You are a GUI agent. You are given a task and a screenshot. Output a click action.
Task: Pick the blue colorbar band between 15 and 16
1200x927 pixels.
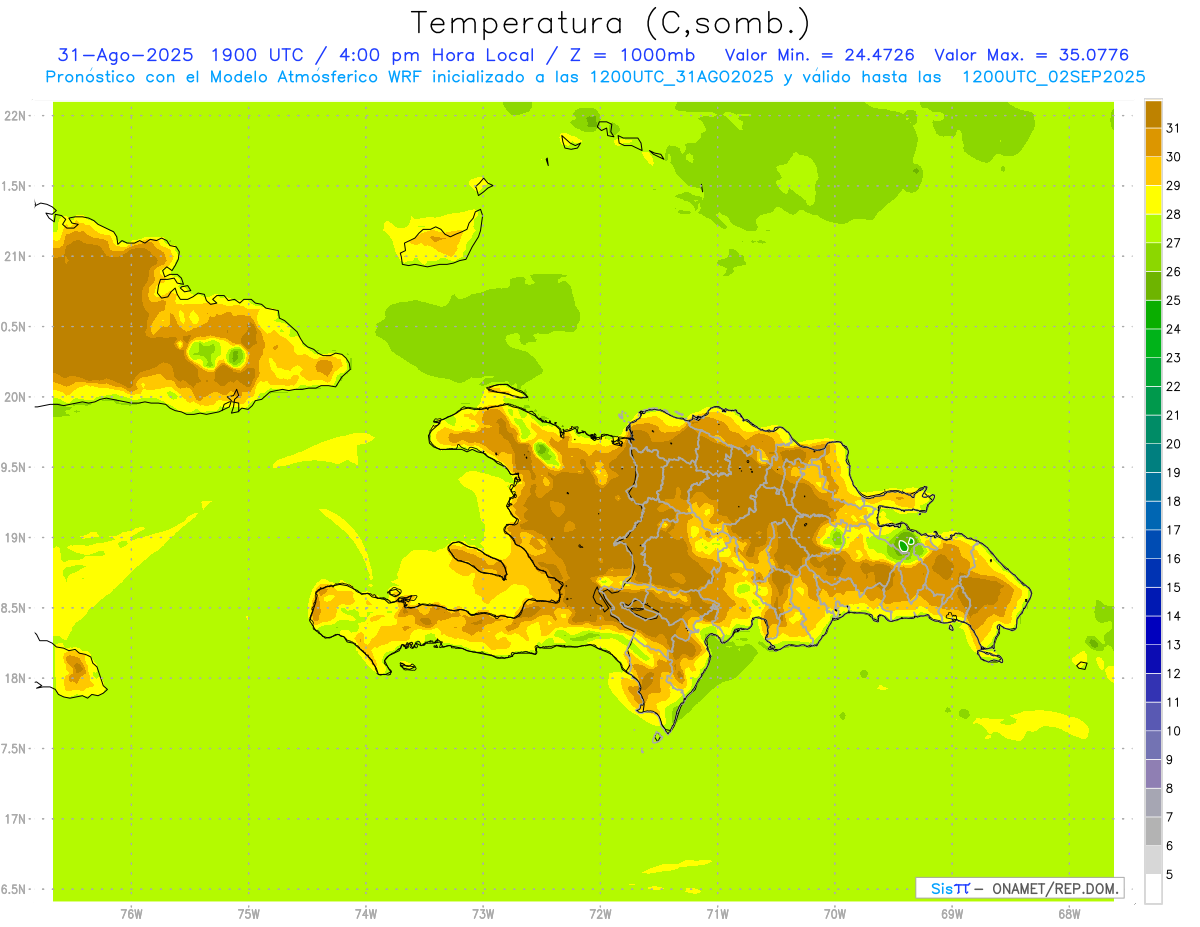[x=1153, y=573]
